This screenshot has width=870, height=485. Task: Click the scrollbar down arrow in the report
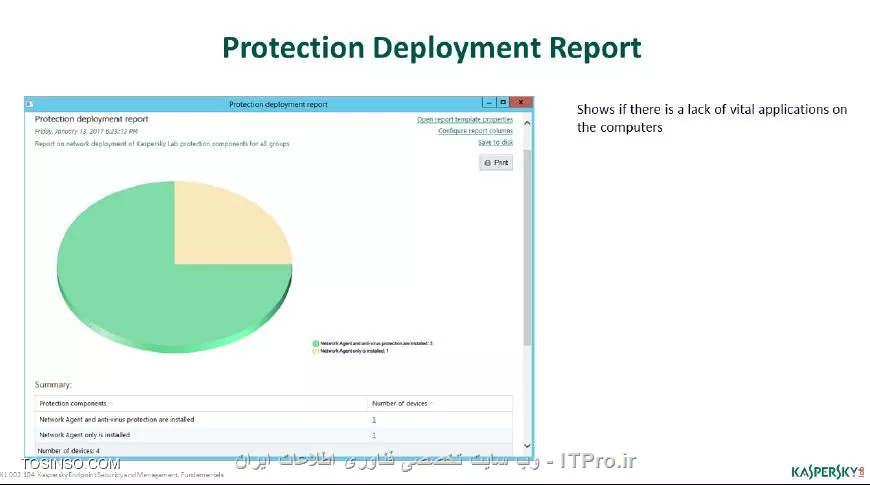coord(527,446)
